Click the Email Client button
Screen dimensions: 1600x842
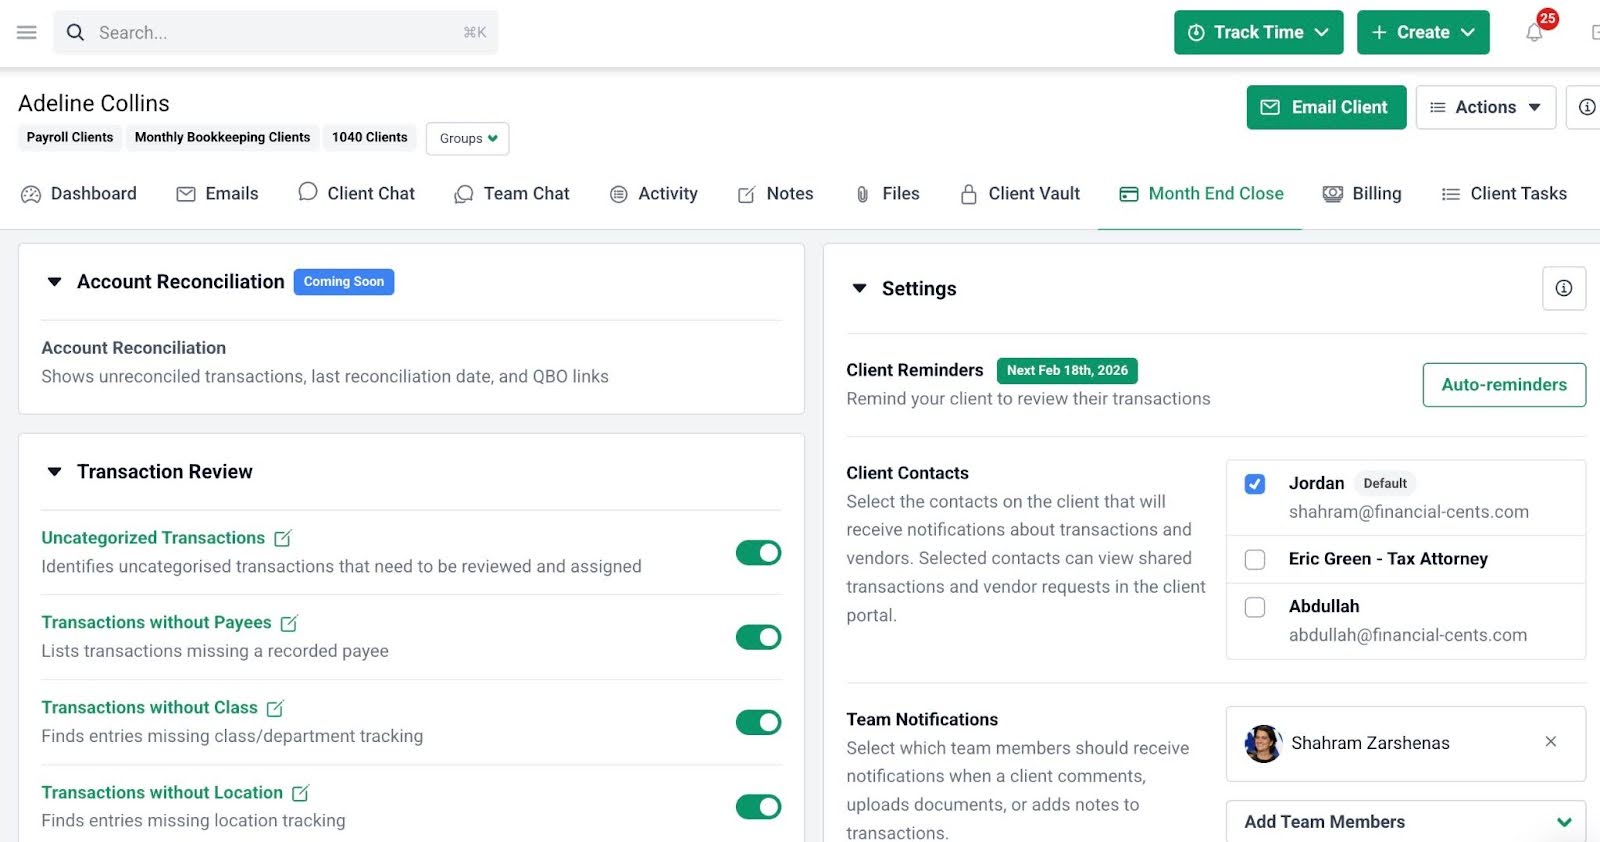pyautogui.click(x=1326, y=107)
